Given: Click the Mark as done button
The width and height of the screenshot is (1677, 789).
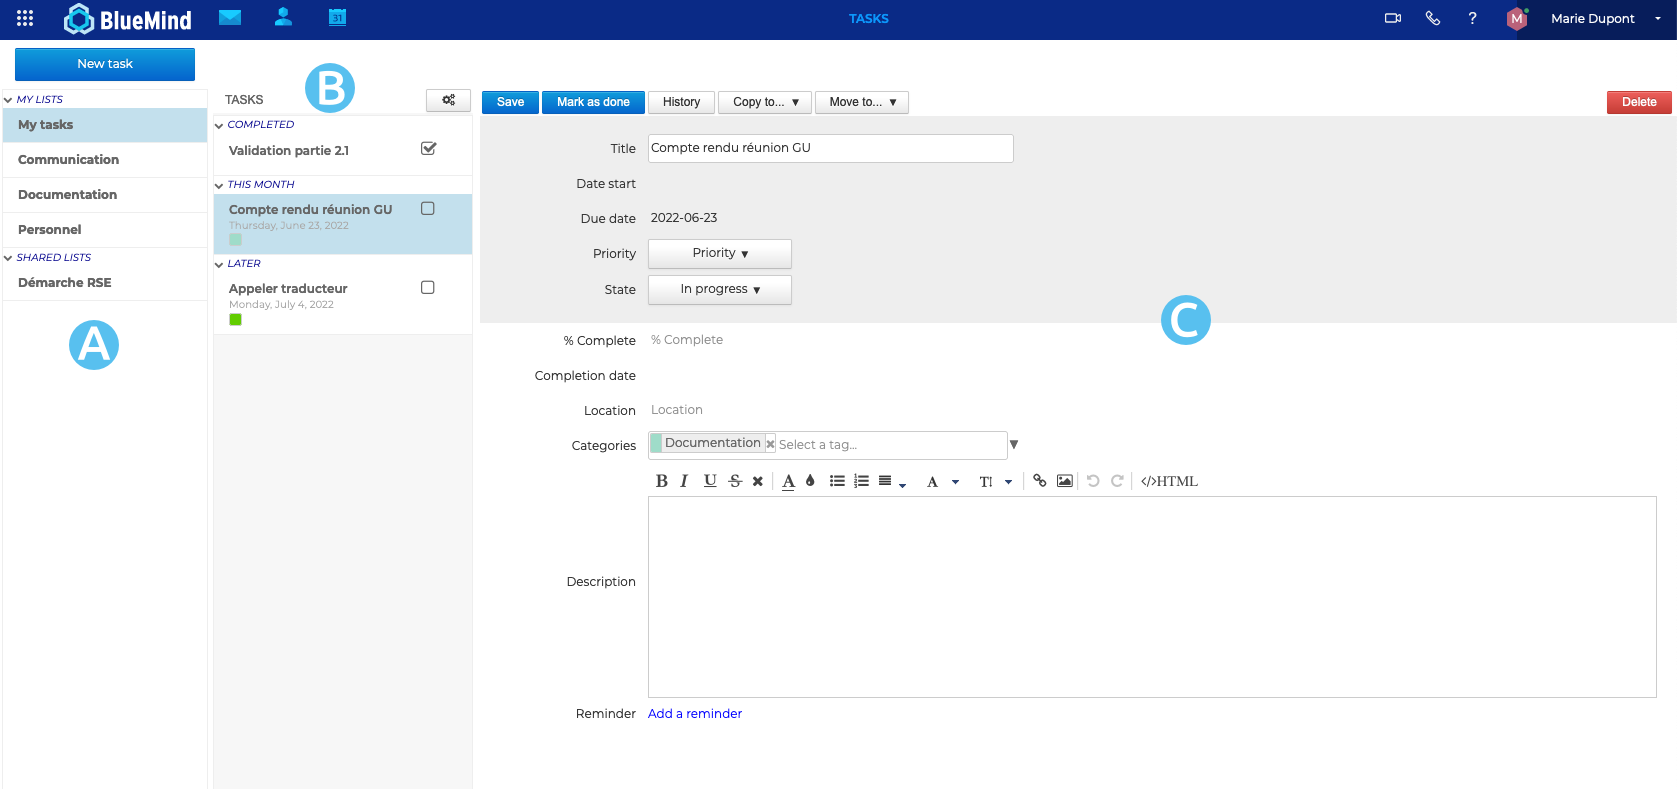Looking at the screenshot, I should pos(593,102).
